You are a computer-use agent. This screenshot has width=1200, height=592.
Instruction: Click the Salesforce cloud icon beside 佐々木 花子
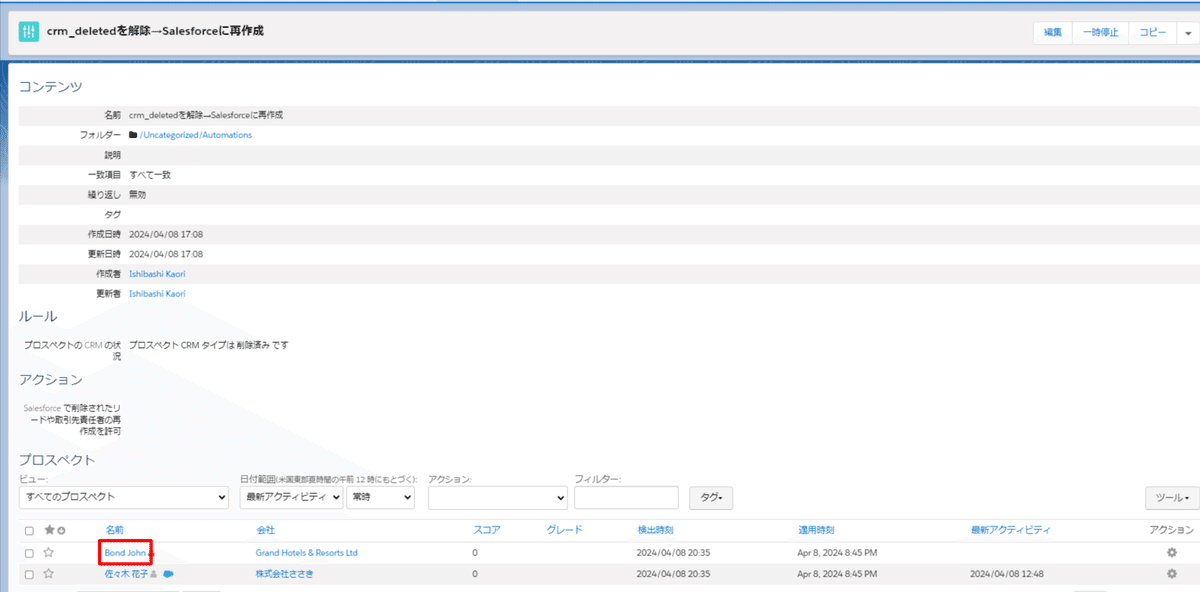[x=169, y=574]
